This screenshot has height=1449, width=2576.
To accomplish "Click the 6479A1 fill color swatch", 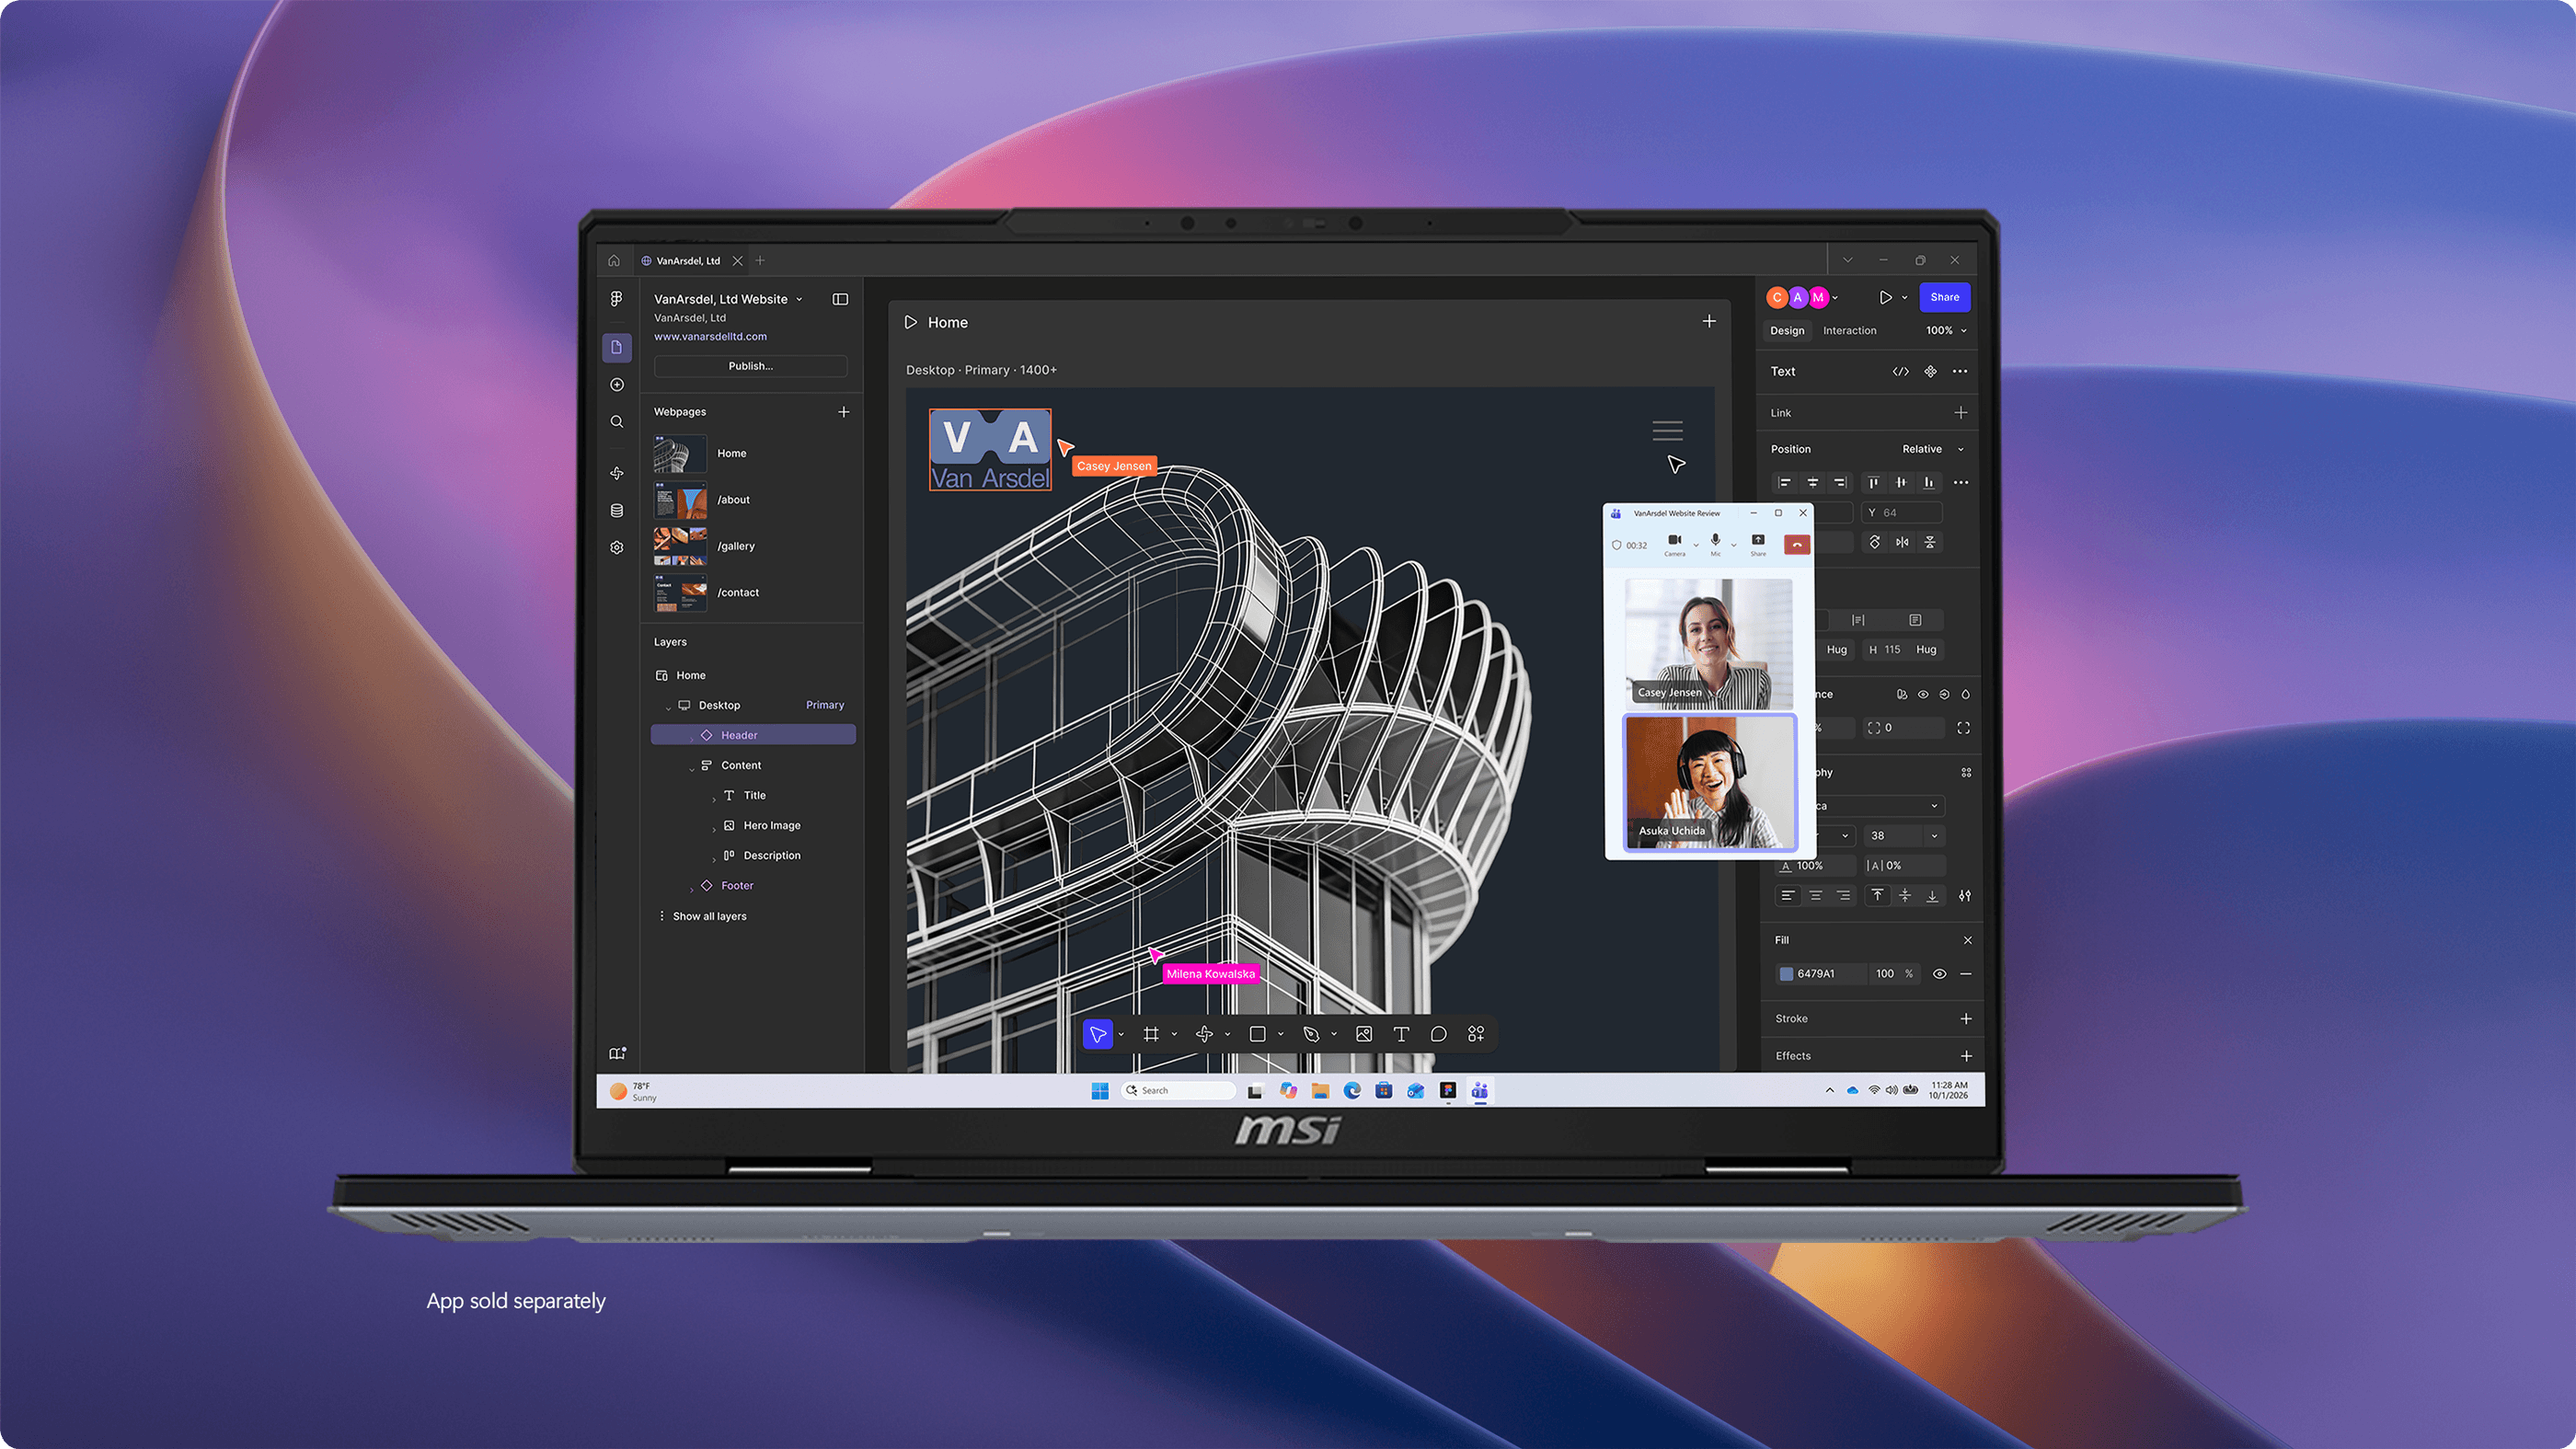I will point(1786,974).
